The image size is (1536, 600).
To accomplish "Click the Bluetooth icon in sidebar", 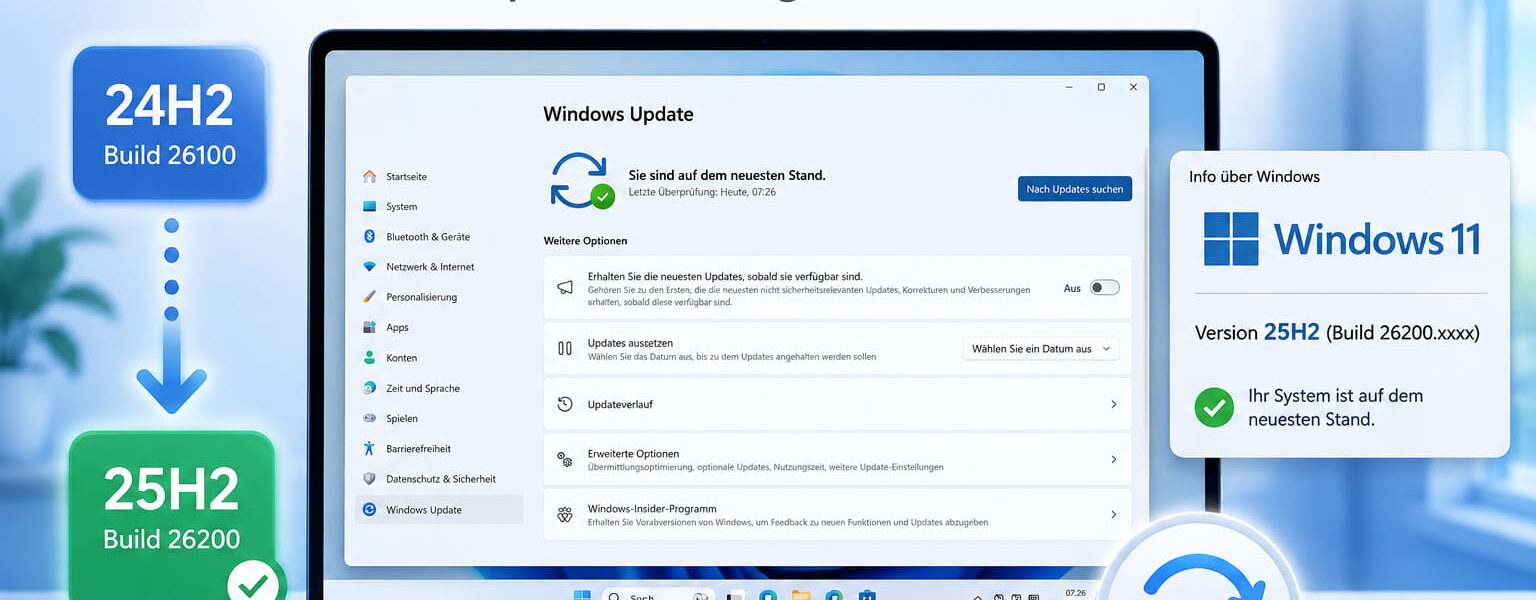I will pyautogui.click(x=369, y=237).
